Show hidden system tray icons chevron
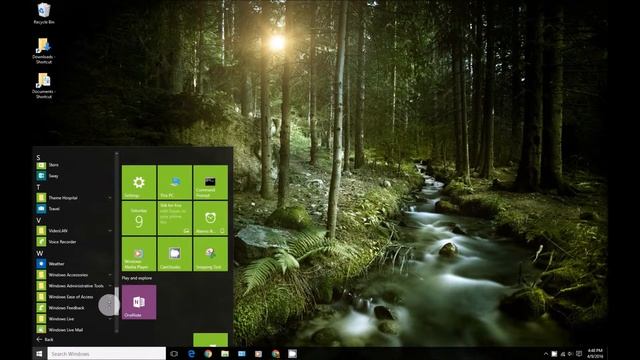The width and height of the screenshot is (640, 360). 546,354
